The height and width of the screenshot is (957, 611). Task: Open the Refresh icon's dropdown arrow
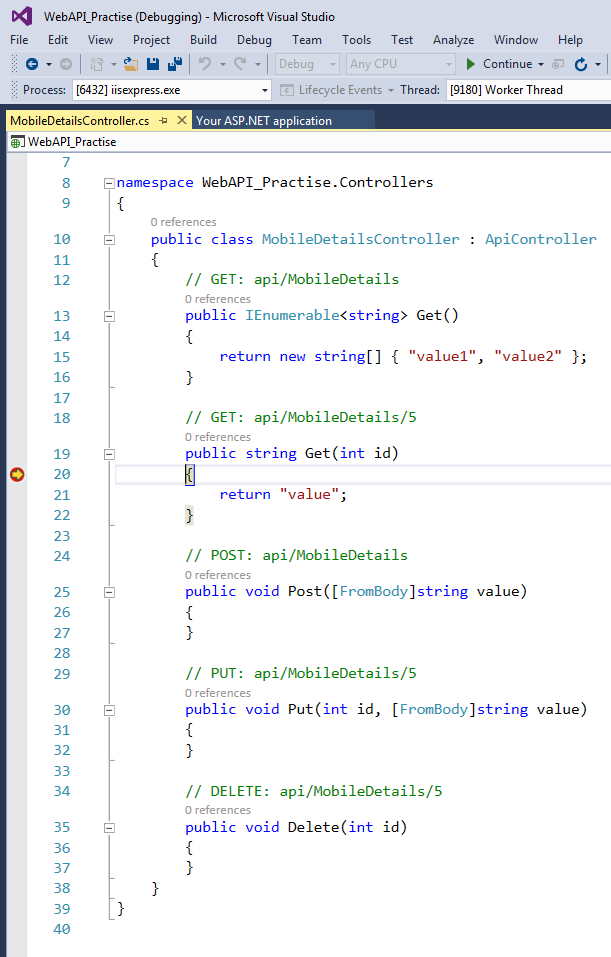tap(598, 64)
